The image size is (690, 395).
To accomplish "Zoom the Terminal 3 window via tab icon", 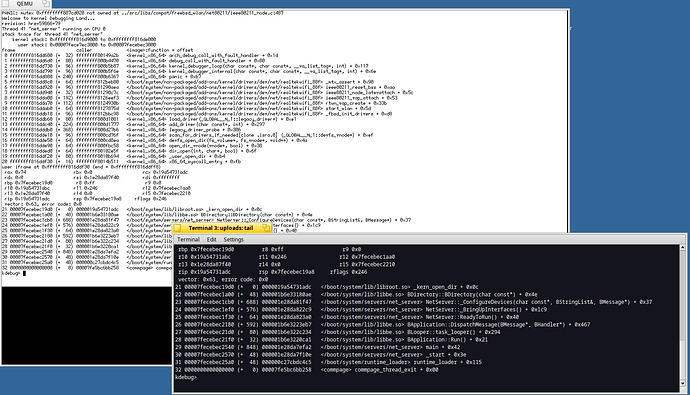I will click(x=266, y=228).
